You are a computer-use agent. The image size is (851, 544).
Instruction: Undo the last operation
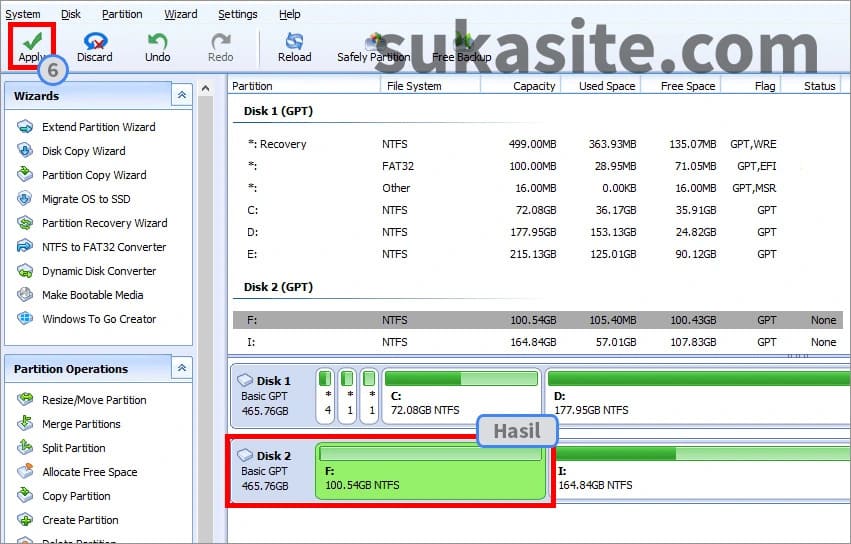(x=157, y=47)
